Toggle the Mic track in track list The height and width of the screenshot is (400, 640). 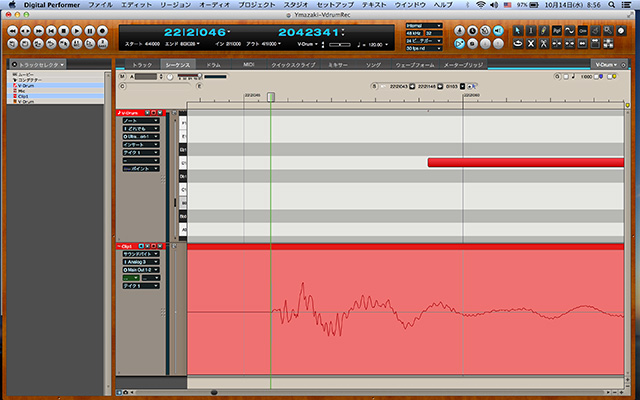tap(24, 91)
